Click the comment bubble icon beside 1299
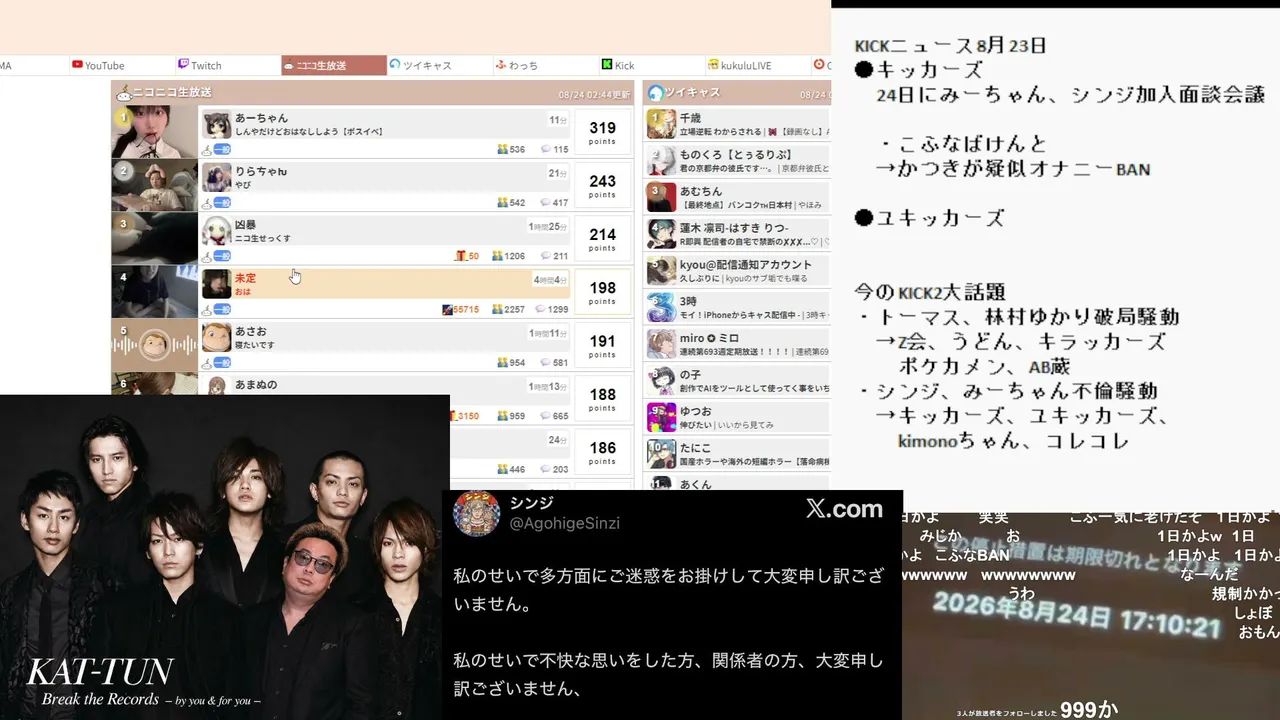 [540, 310]
